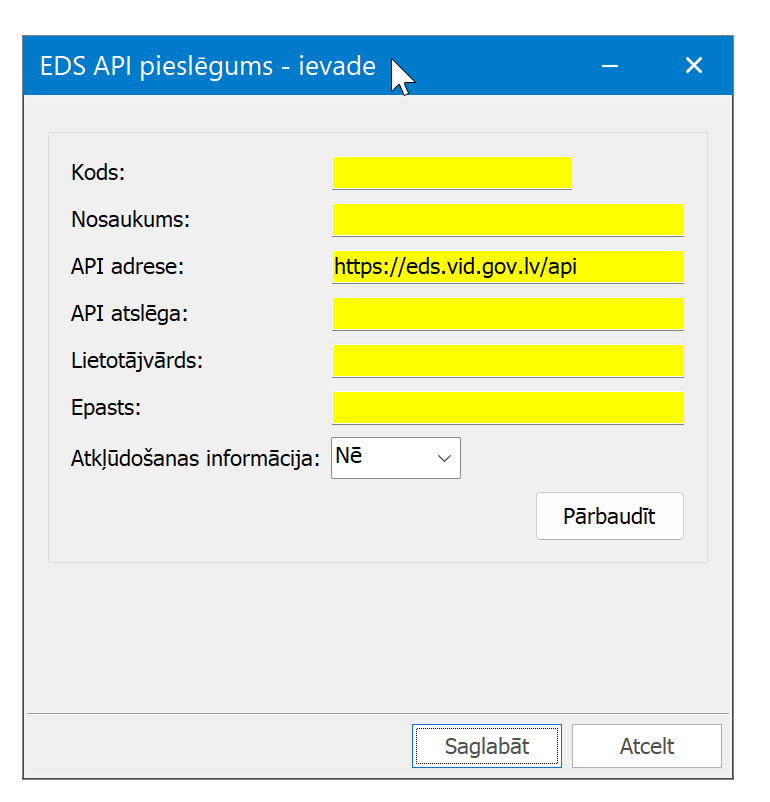Screen dimensions: 770x802
Task: Select the Nosaukums text box
Action: (508, 219)
